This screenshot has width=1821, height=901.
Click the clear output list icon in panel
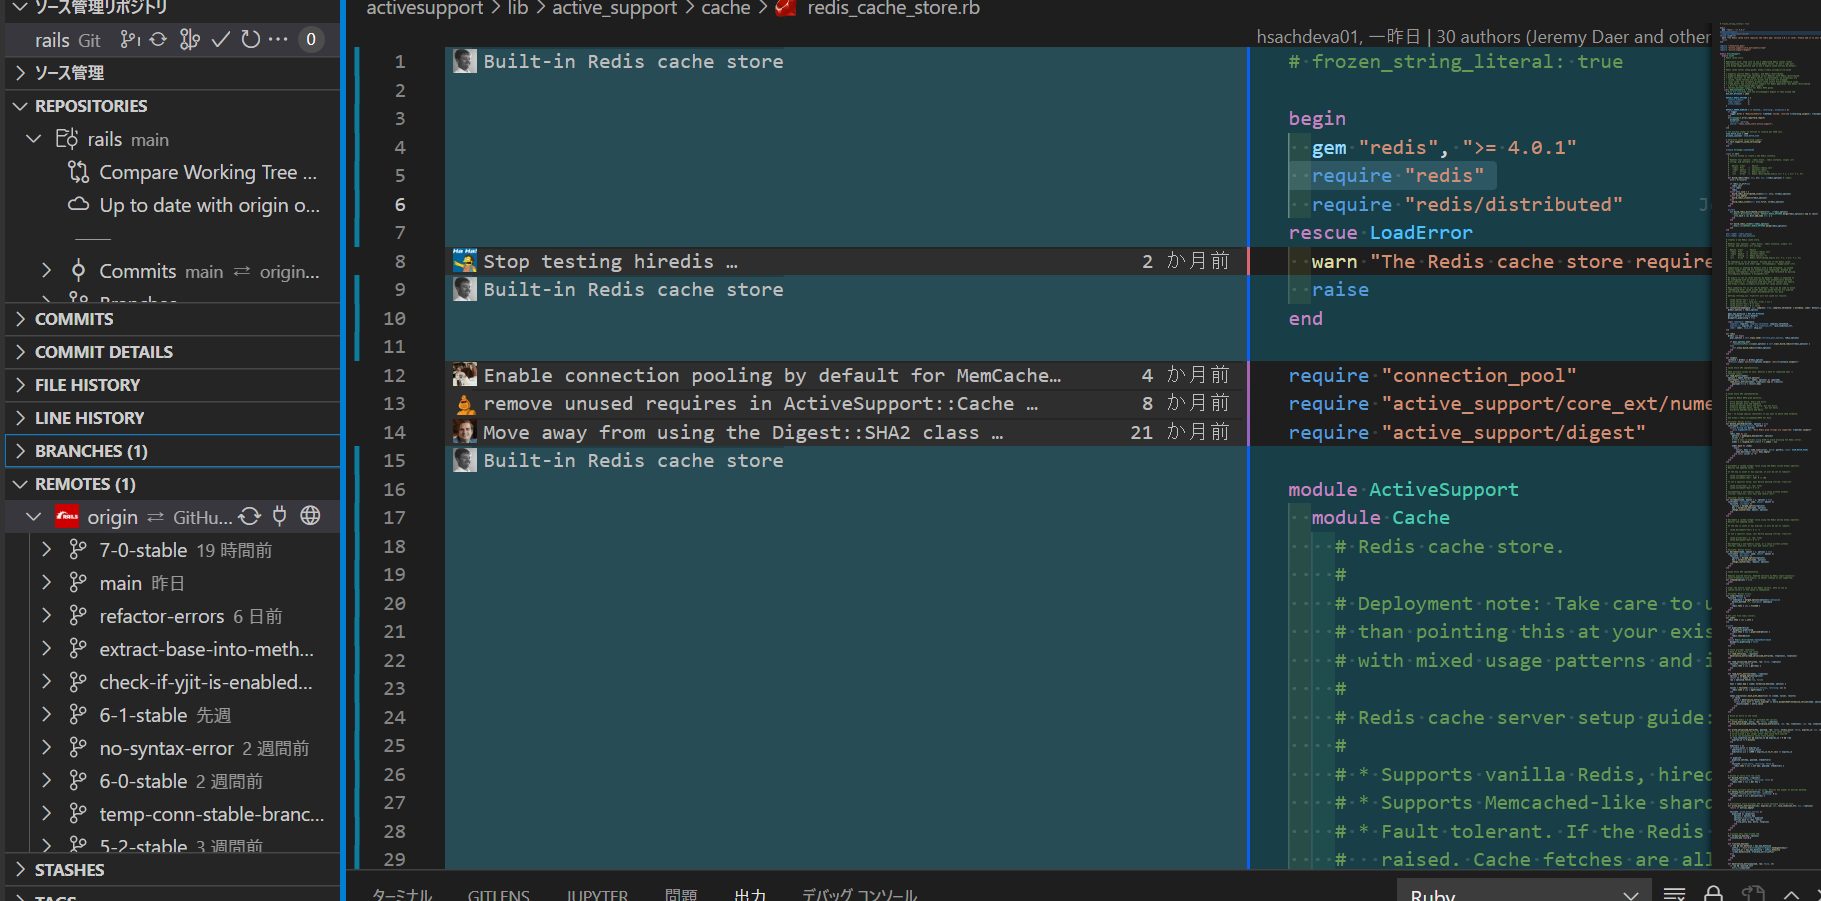tap(1675, 893)
